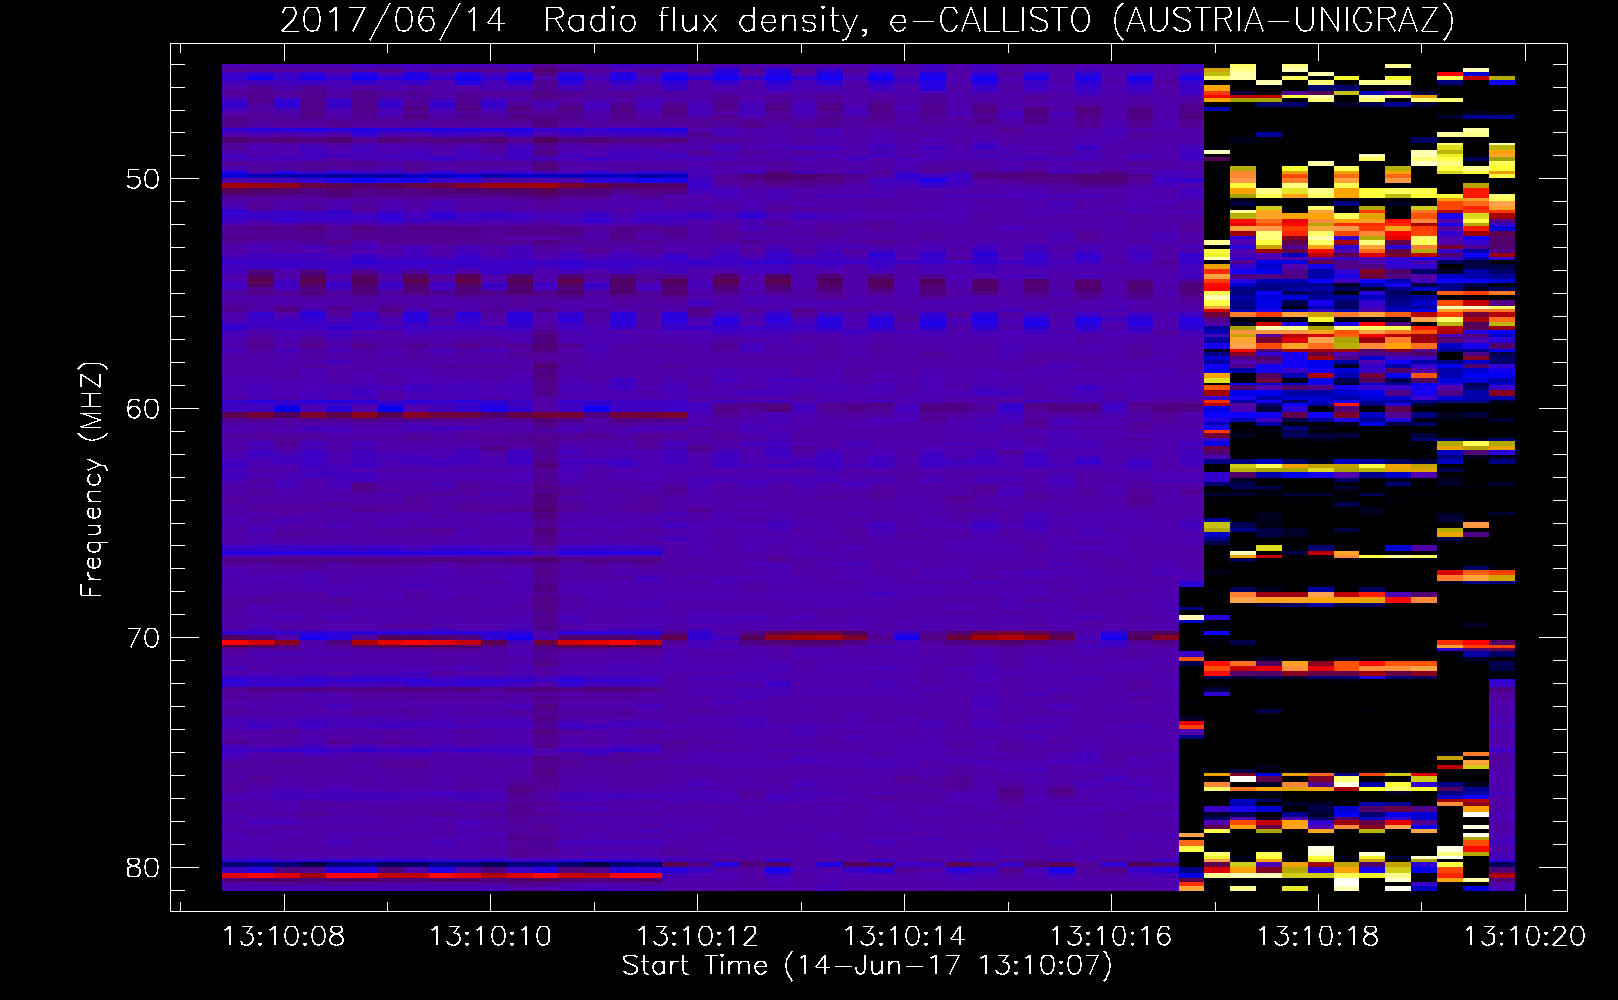This screenshot has width=1618, height=1000.
Task: Select the 'Frequency (MHZ)' y-axis label
Action: click(92, 480)
